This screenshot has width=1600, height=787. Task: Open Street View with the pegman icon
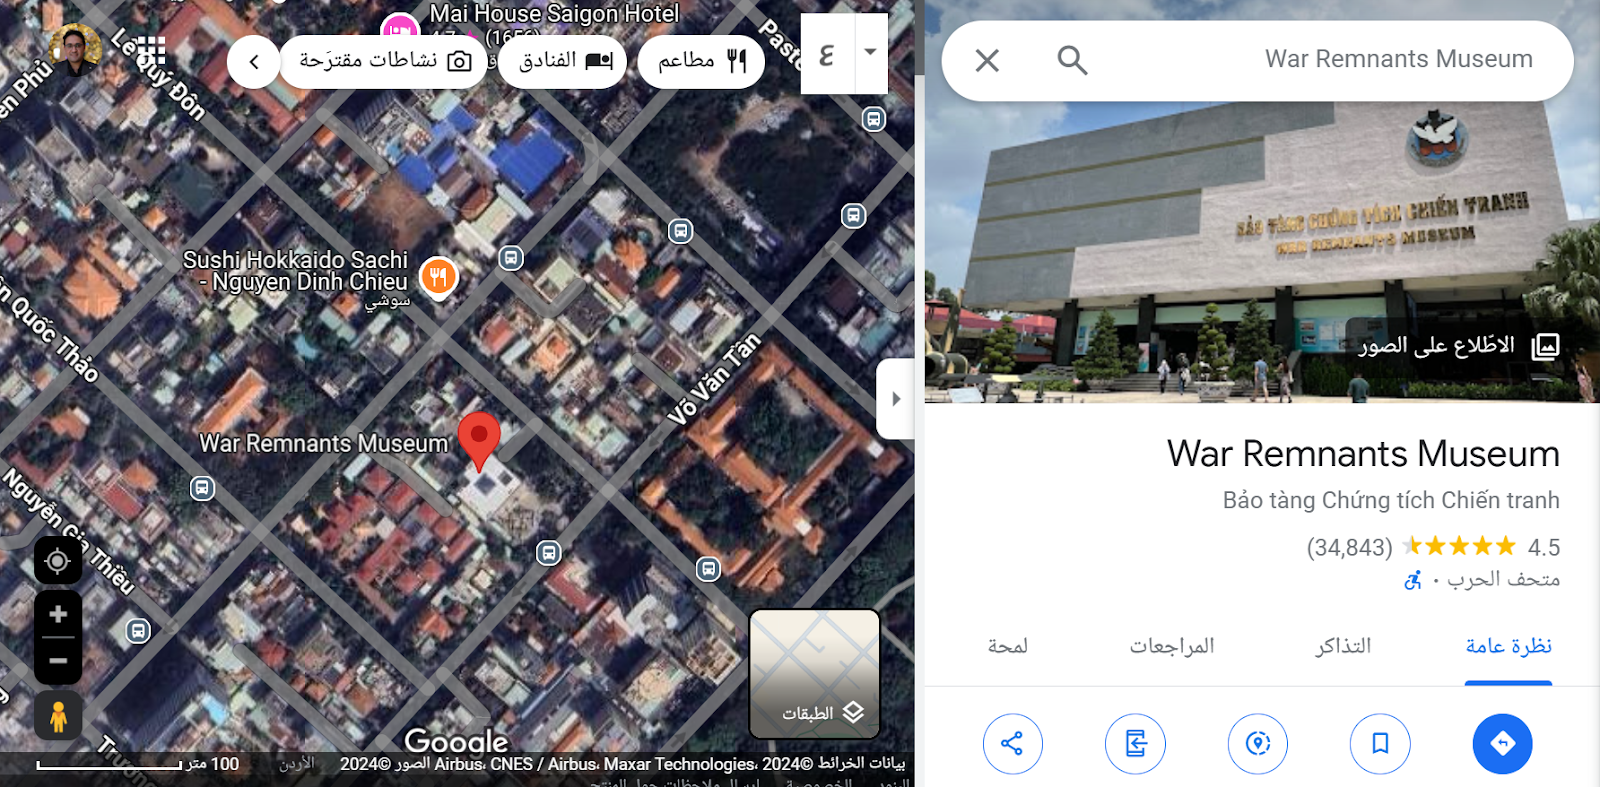[58, 716]
